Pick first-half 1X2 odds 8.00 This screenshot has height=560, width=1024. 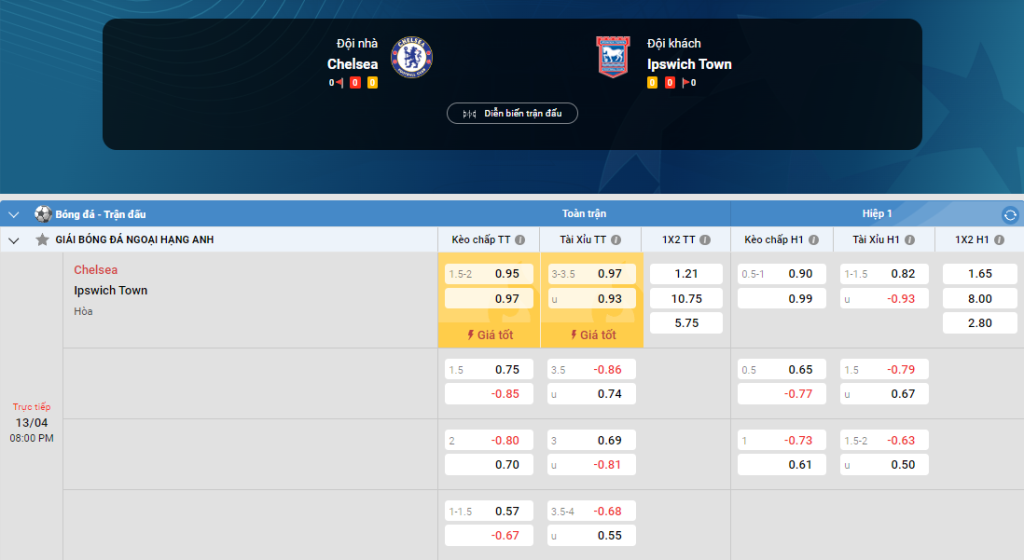click(980, 299)
